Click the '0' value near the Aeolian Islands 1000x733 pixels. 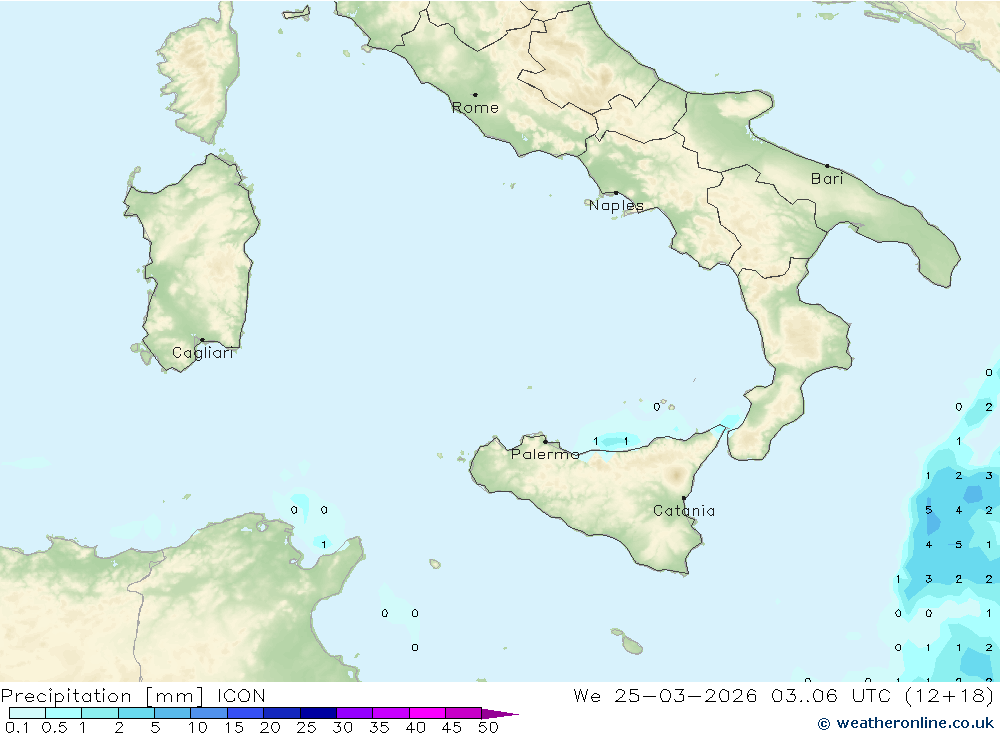coord(657,407)
